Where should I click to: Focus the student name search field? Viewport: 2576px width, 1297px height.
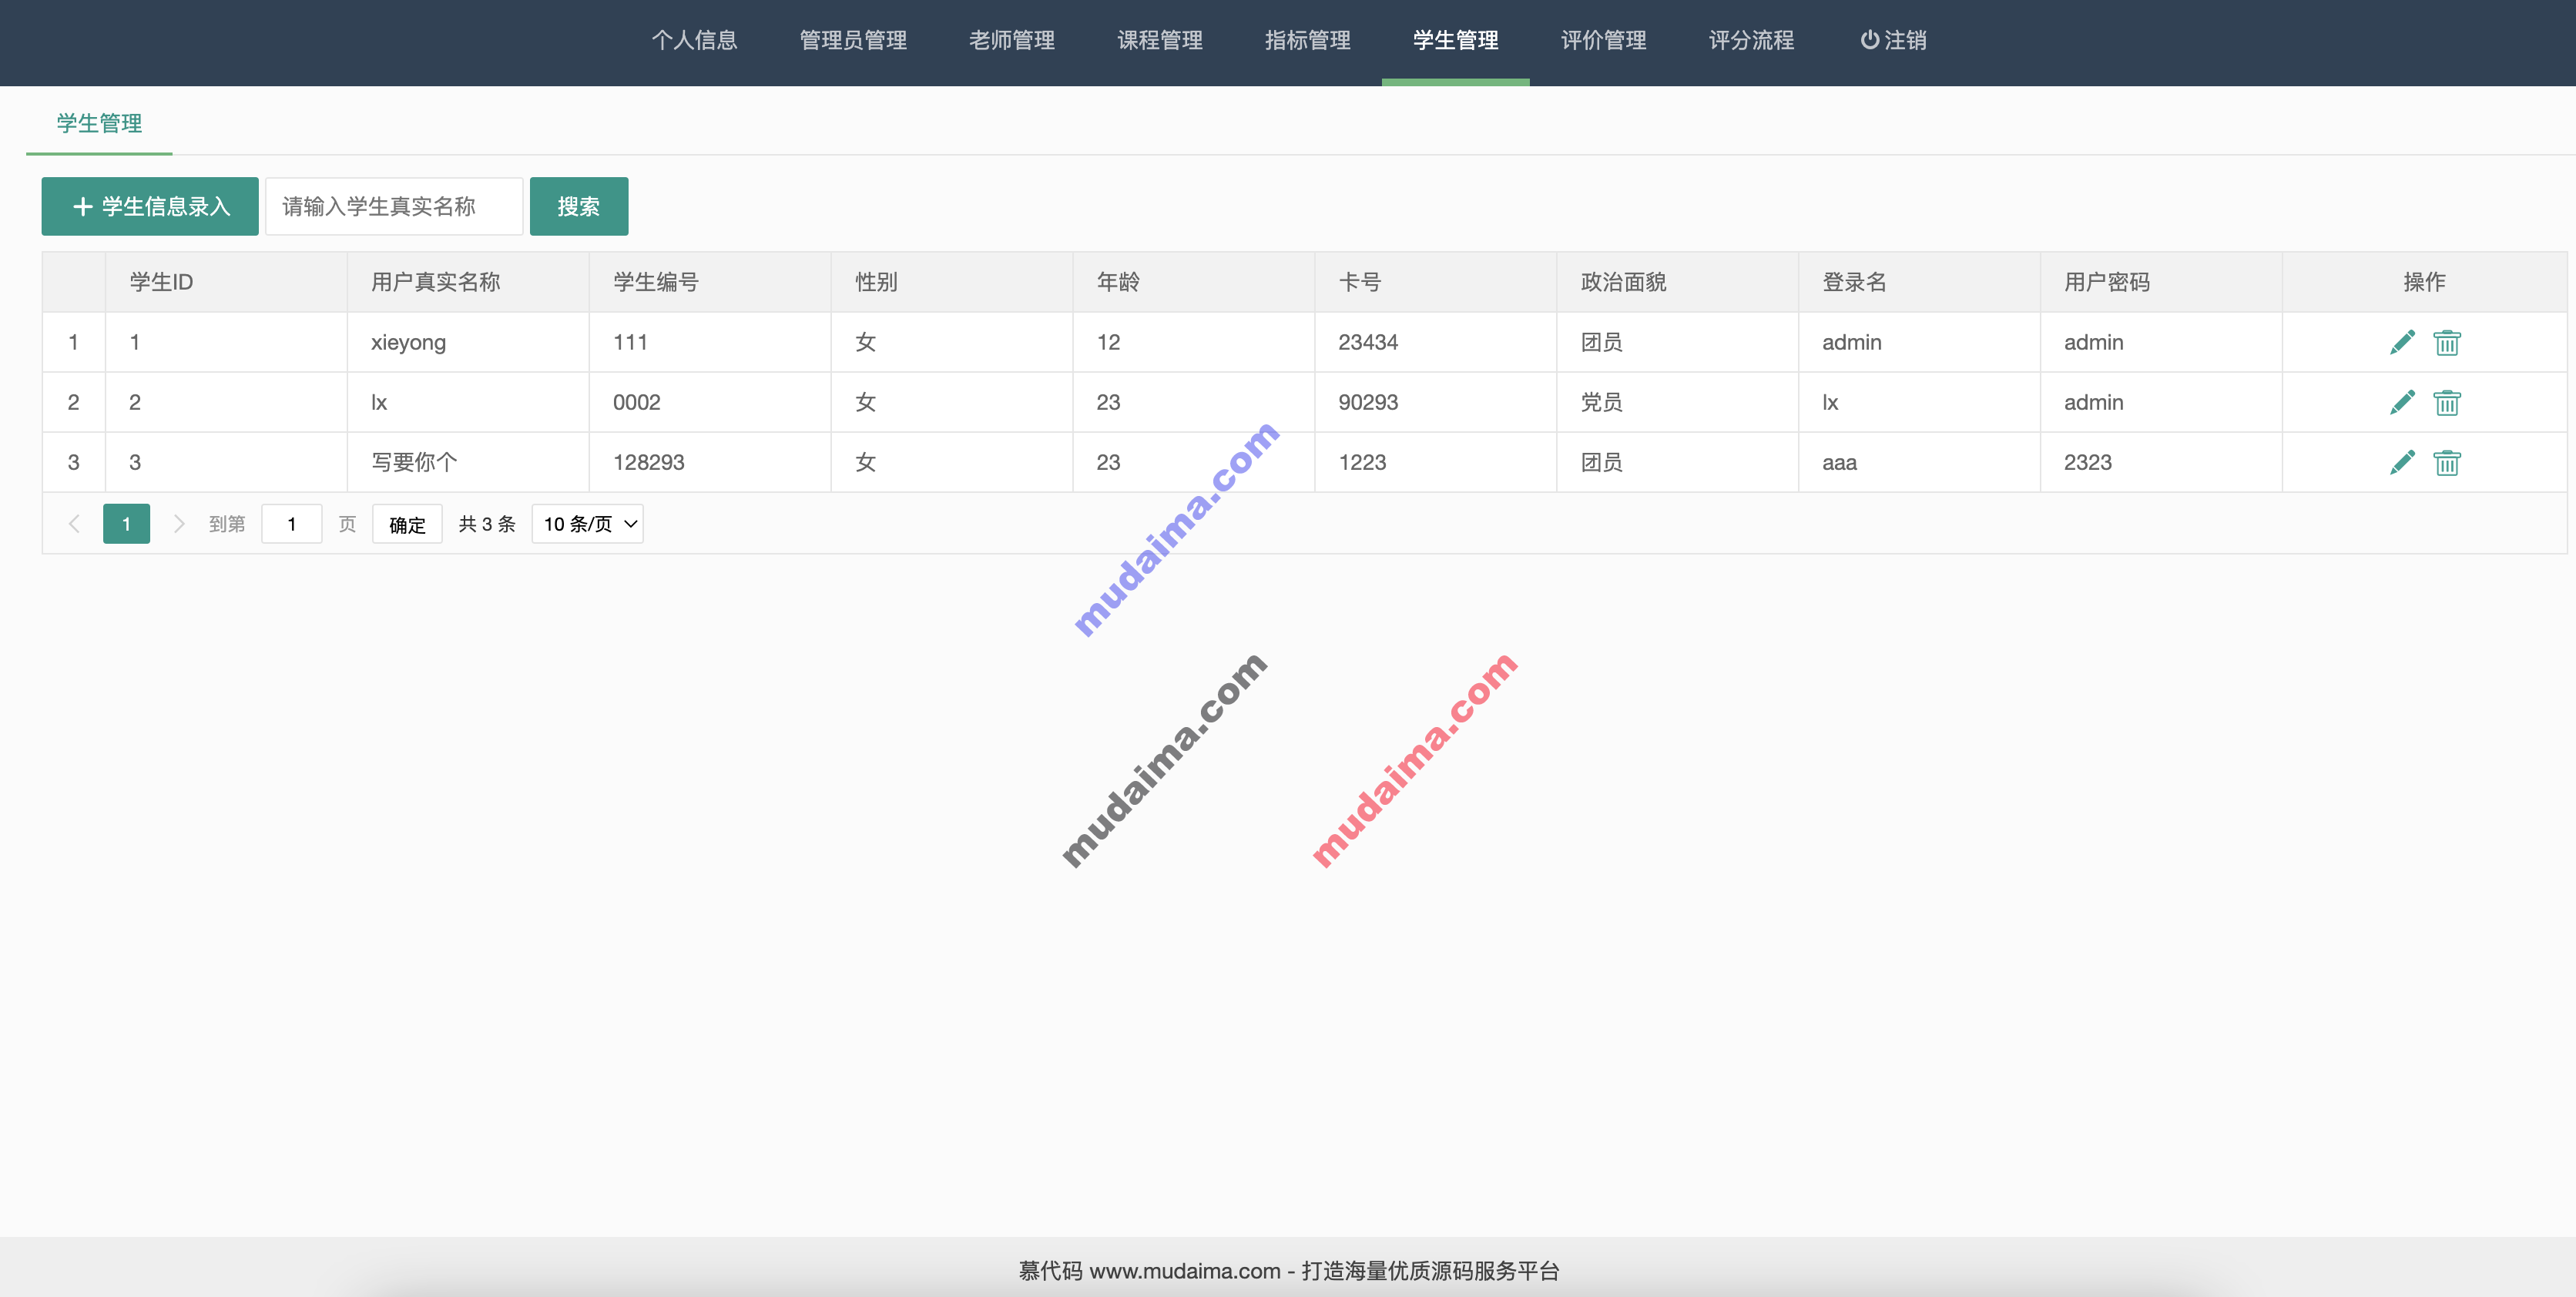[394, 206]
